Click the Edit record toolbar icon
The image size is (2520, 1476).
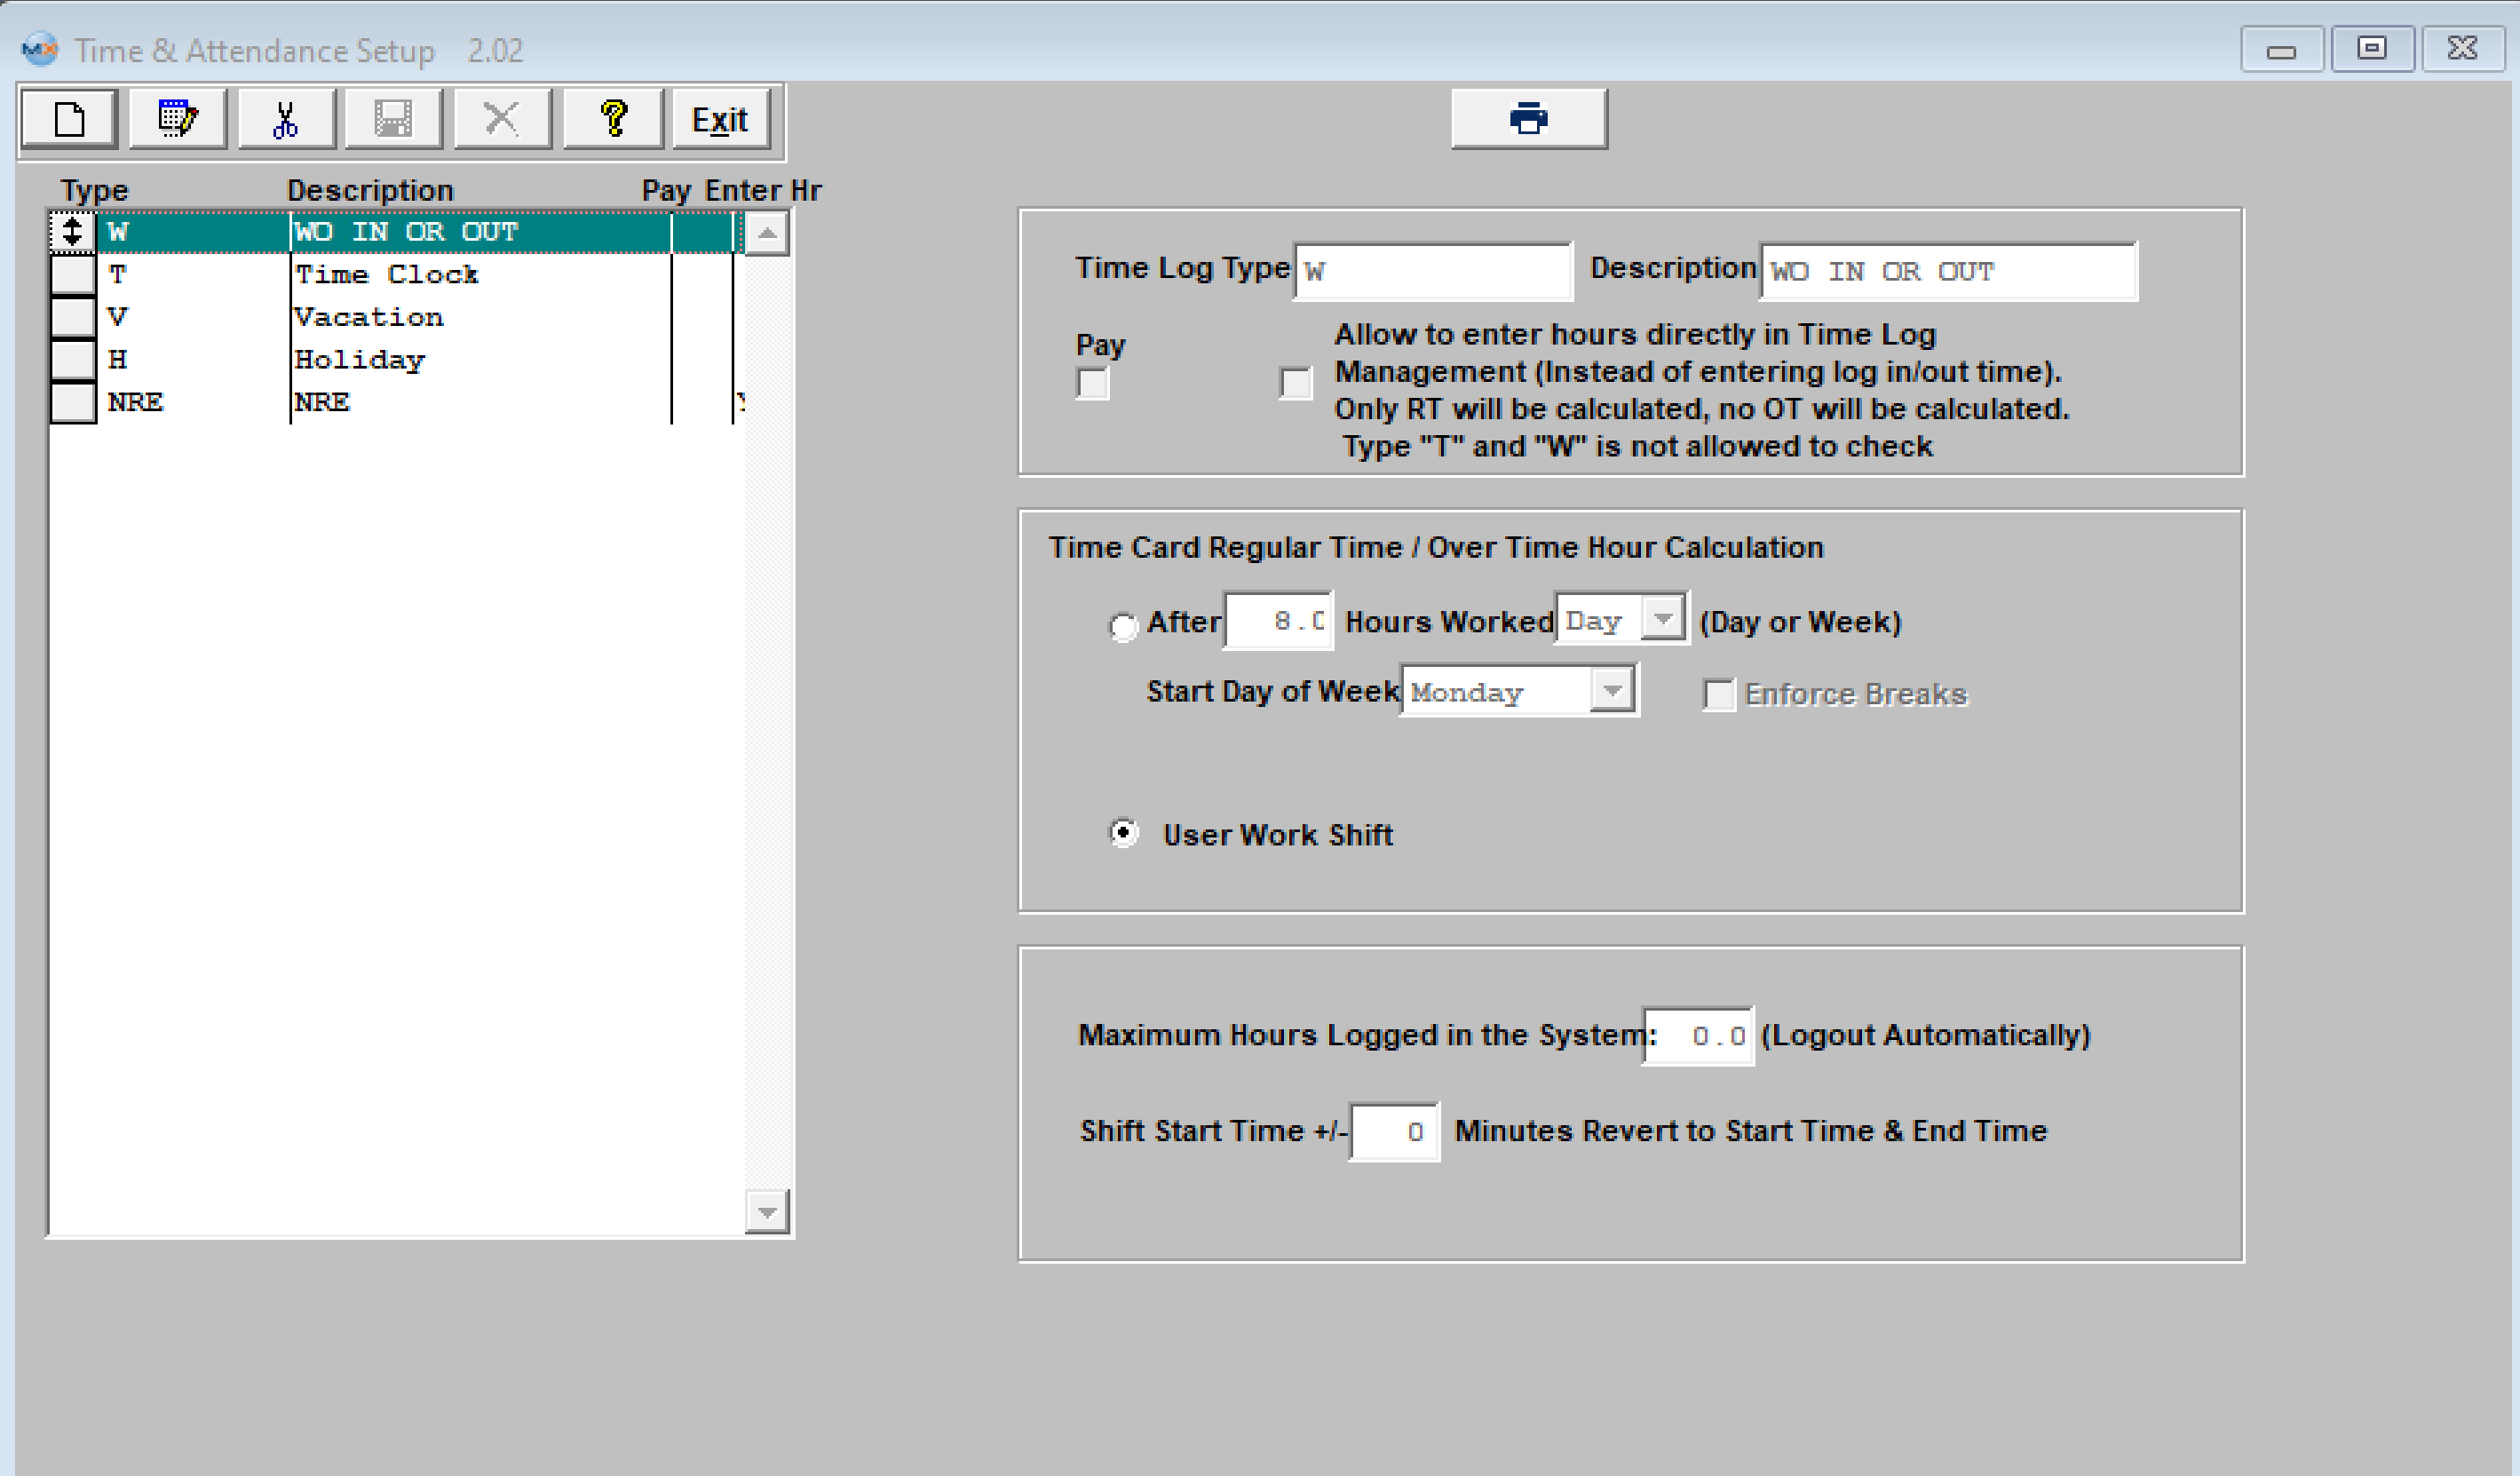click(x=178, y=120)
